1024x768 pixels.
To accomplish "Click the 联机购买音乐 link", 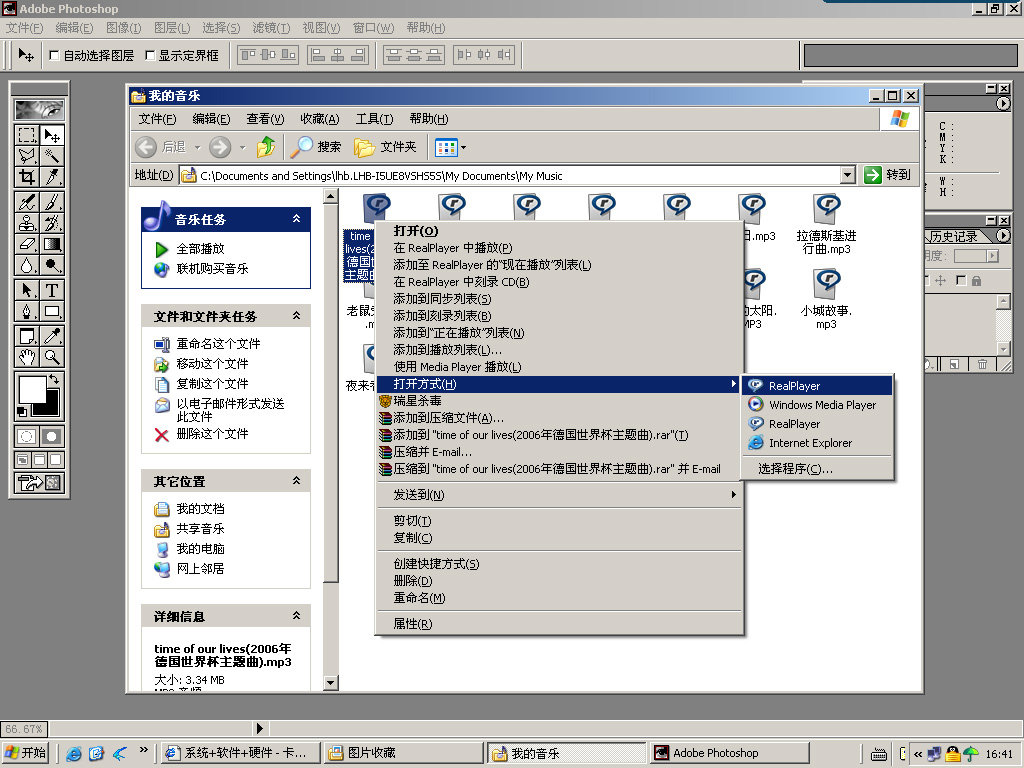I will tap(212, 268).
